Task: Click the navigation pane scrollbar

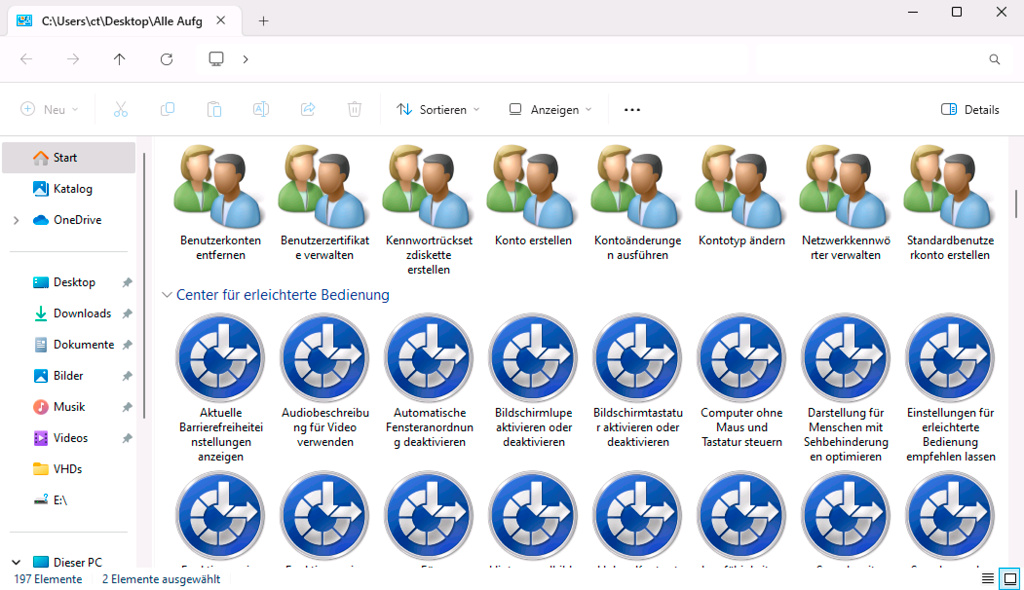Action: coord(143,286)
